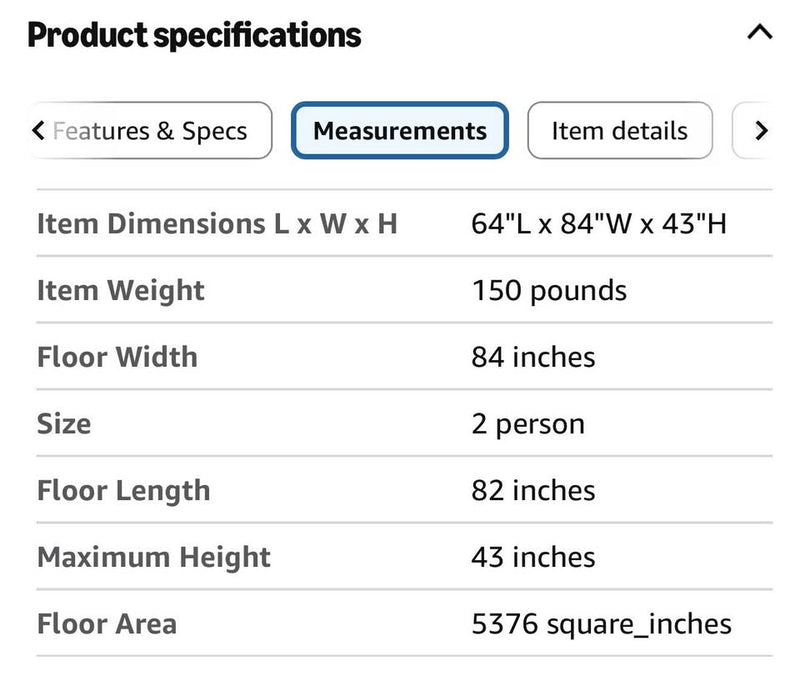This screenshot has height=676, width=800.
Task: Click the Floor Area label
Action: click(x=107, y=623)
